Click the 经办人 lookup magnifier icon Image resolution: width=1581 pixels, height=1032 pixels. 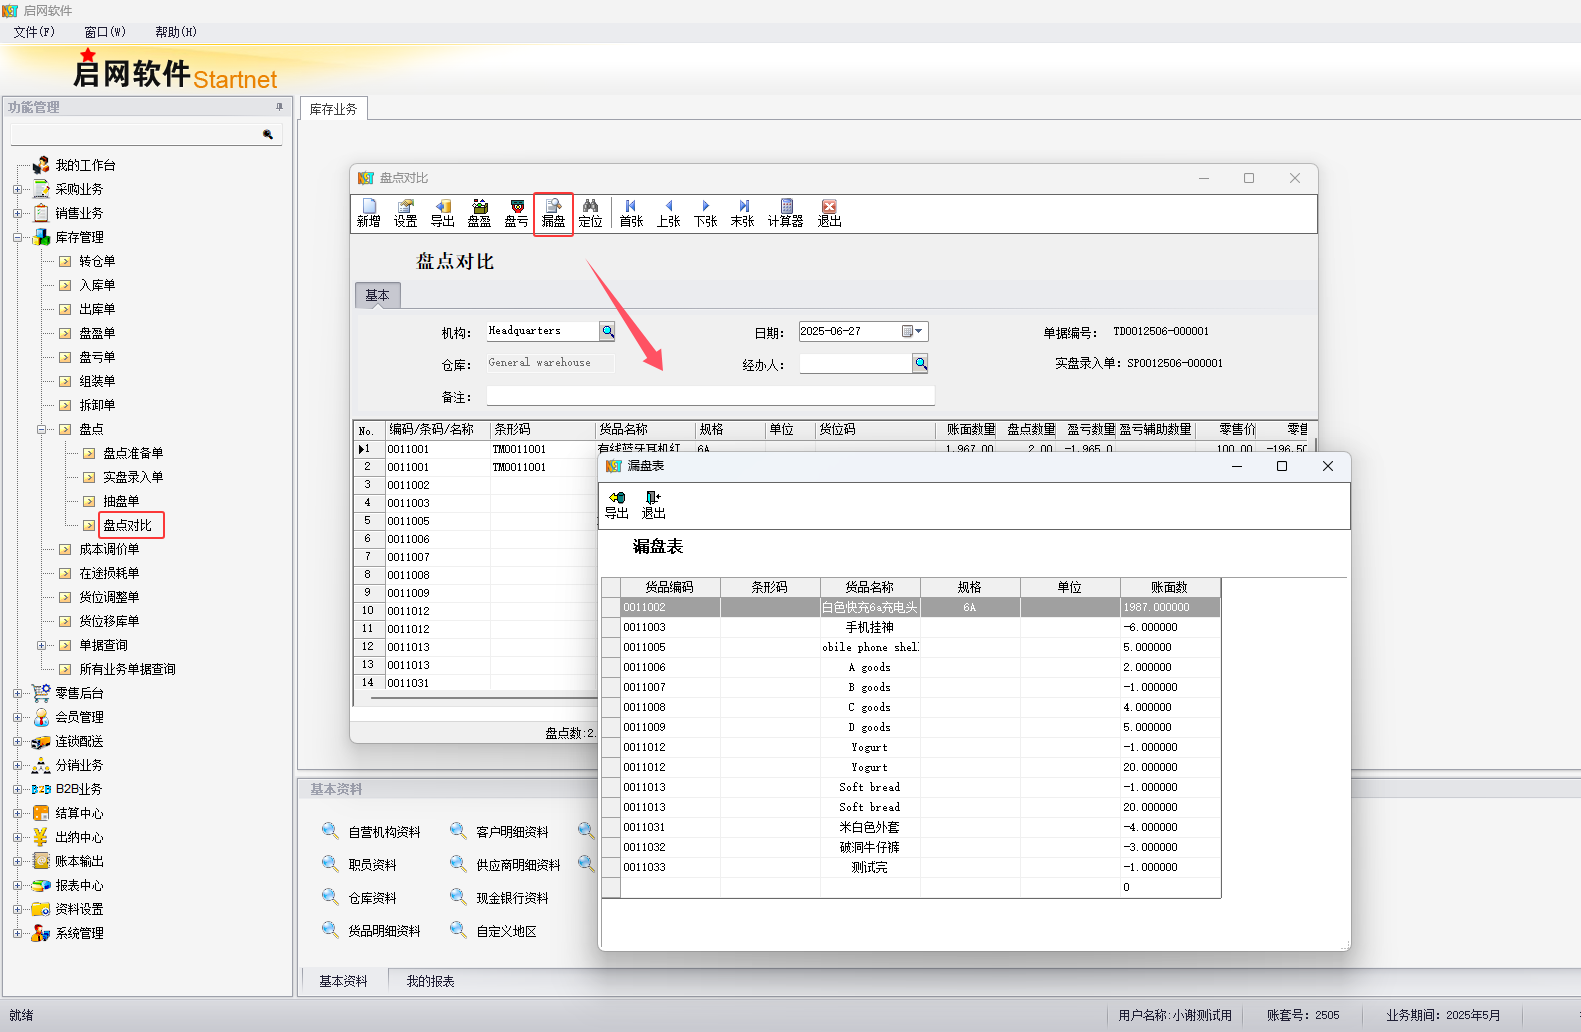(920, 363)
